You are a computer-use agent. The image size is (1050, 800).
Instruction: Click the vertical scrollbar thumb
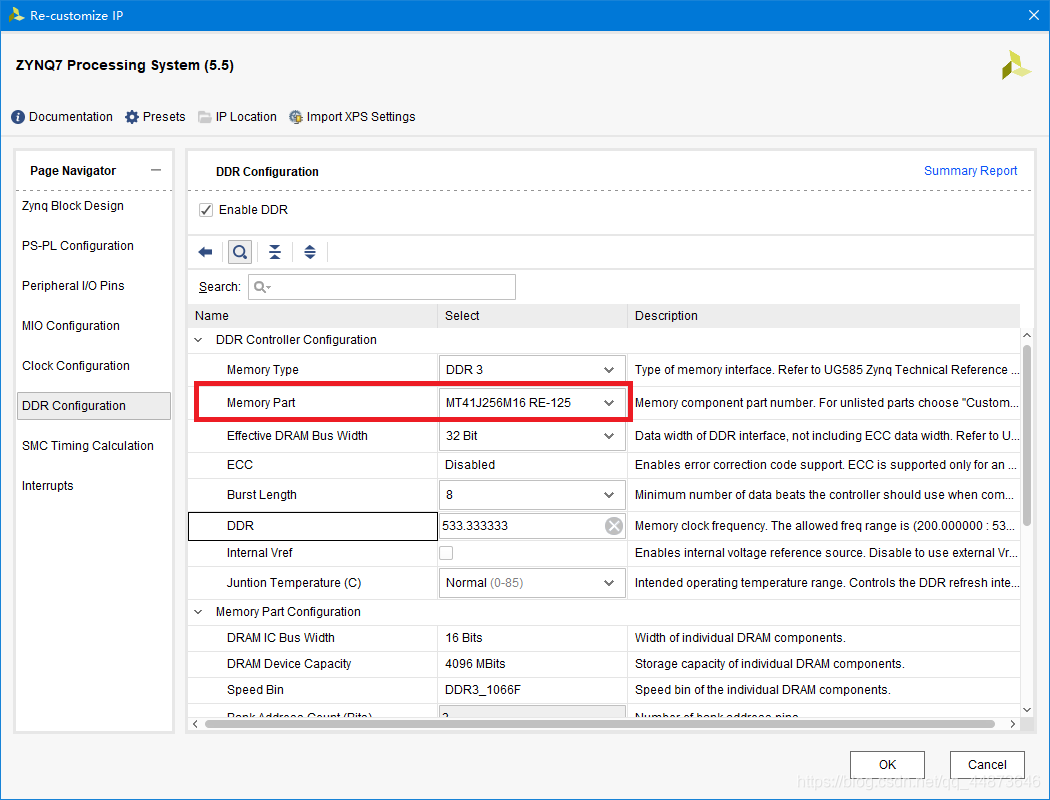[x=1027, y=435]
